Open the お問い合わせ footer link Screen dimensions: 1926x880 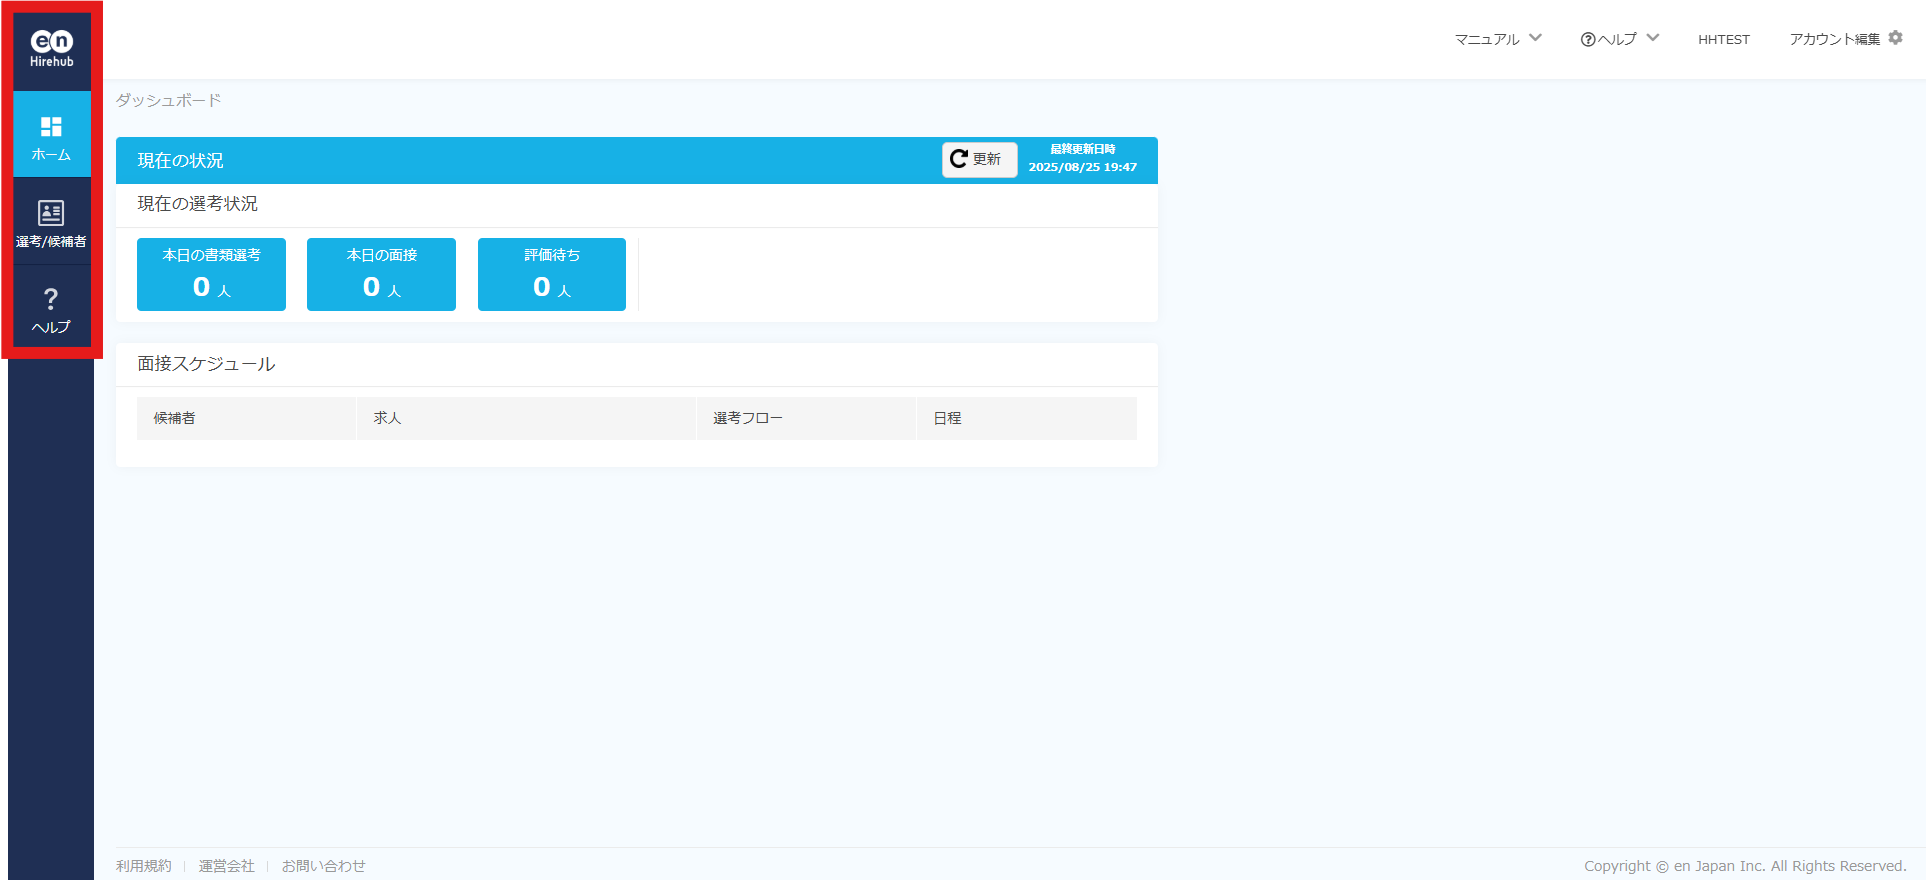pos(323,866)
